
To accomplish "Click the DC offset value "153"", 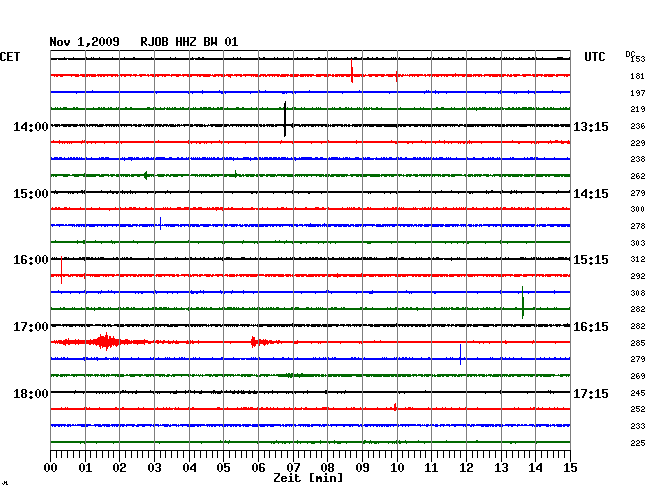I will [x=638, y=59].
